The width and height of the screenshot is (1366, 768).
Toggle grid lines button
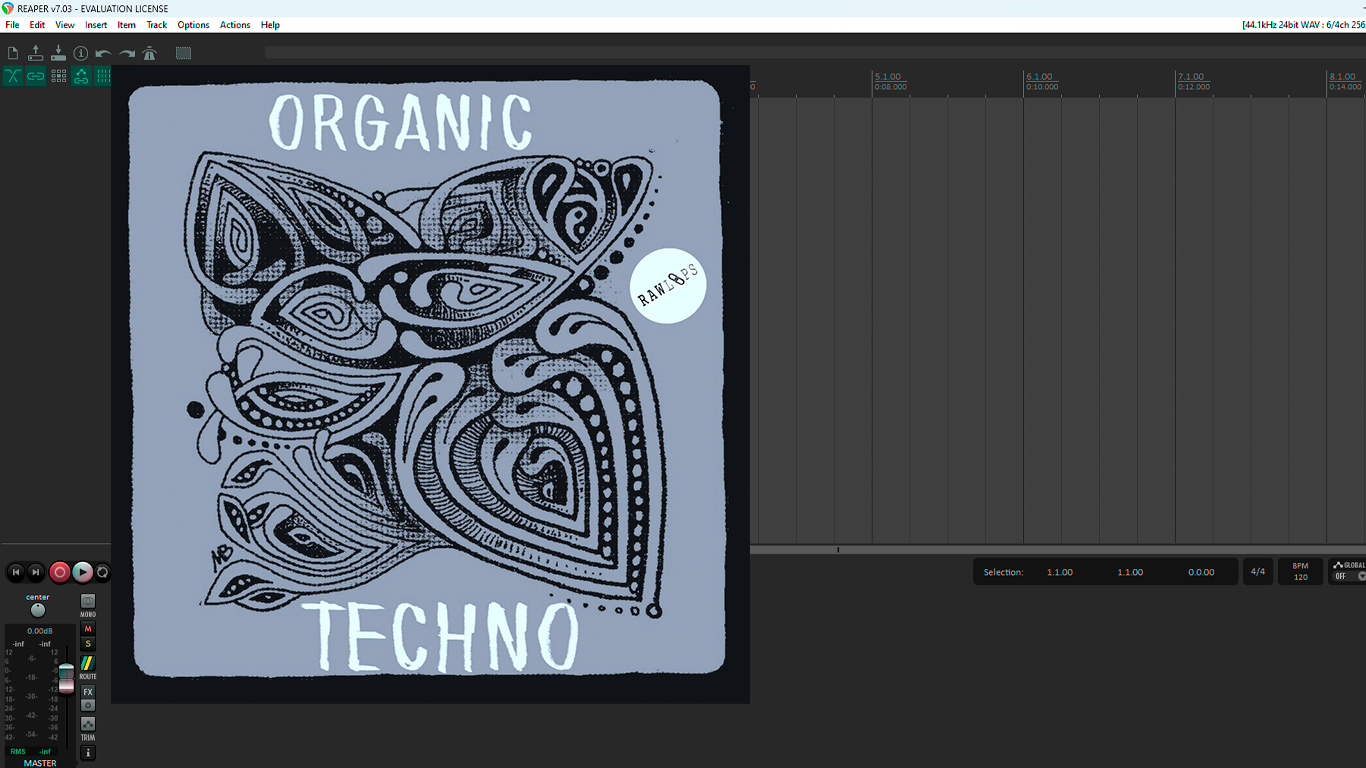(102, 76)
